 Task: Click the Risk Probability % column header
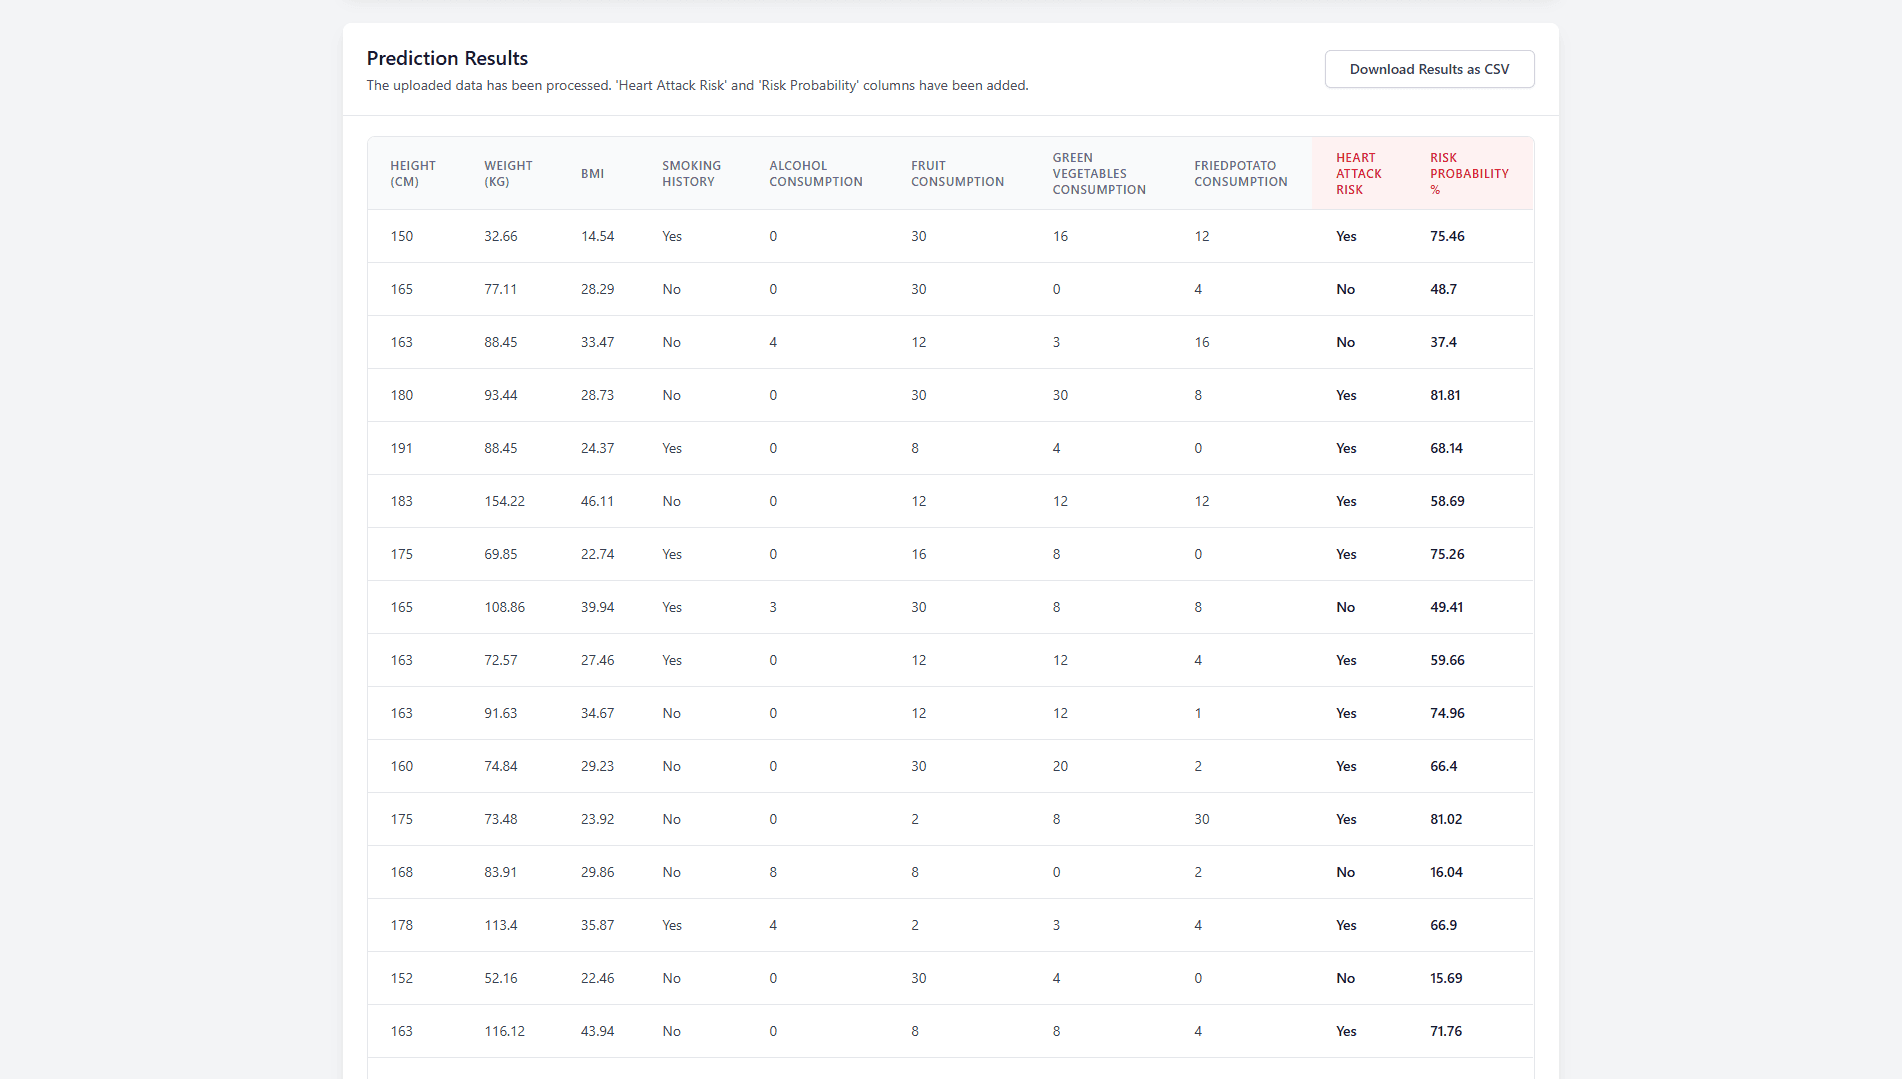(x=1469, y=174)
